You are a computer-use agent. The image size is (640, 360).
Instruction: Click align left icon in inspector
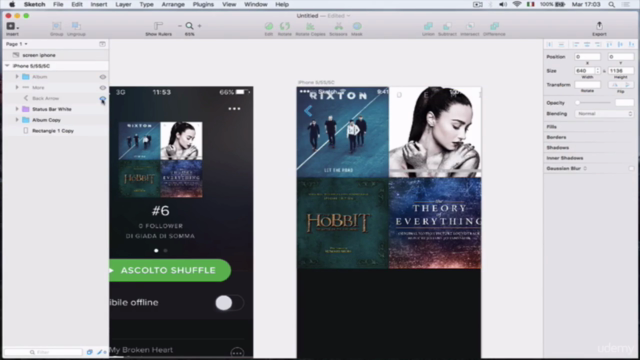point(576,44)
